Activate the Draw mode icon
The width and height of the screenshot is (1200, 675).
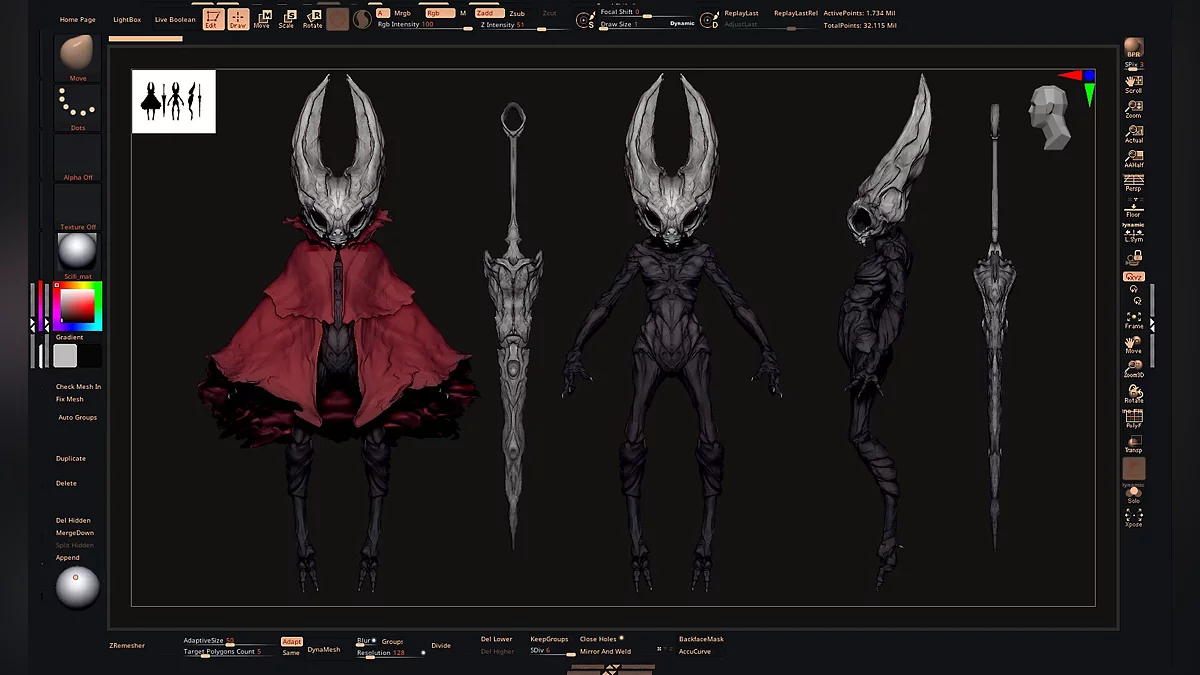click(x=238, y=19)
